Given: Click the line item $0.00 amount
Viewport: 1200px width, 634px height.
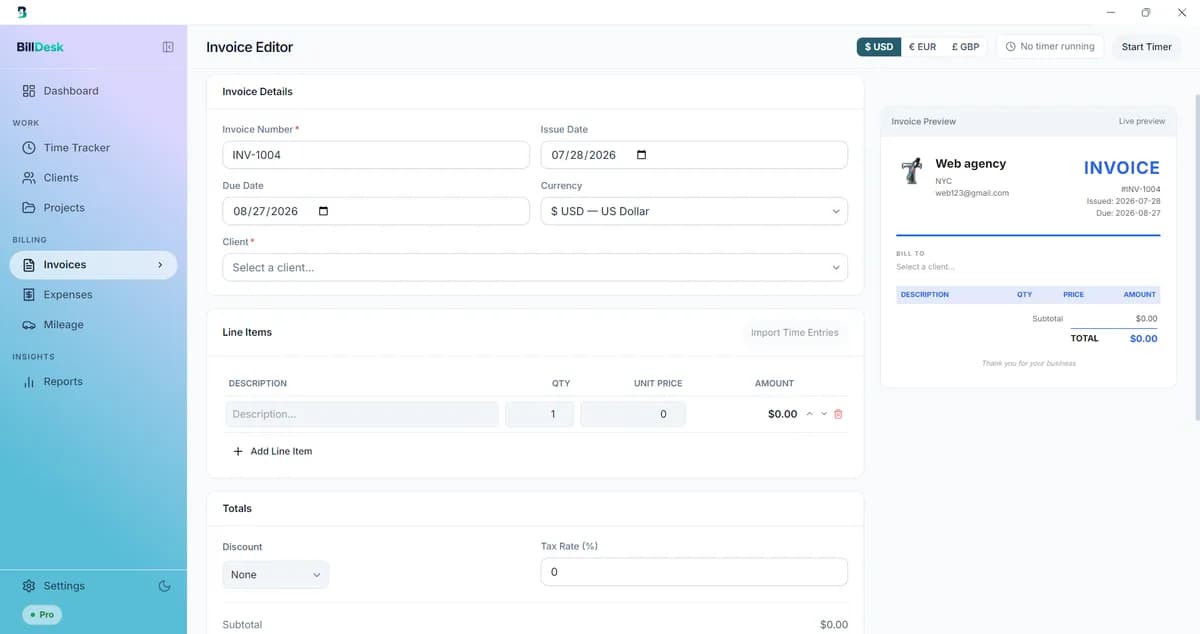Looking at the screenshot, I should point(782,414).
